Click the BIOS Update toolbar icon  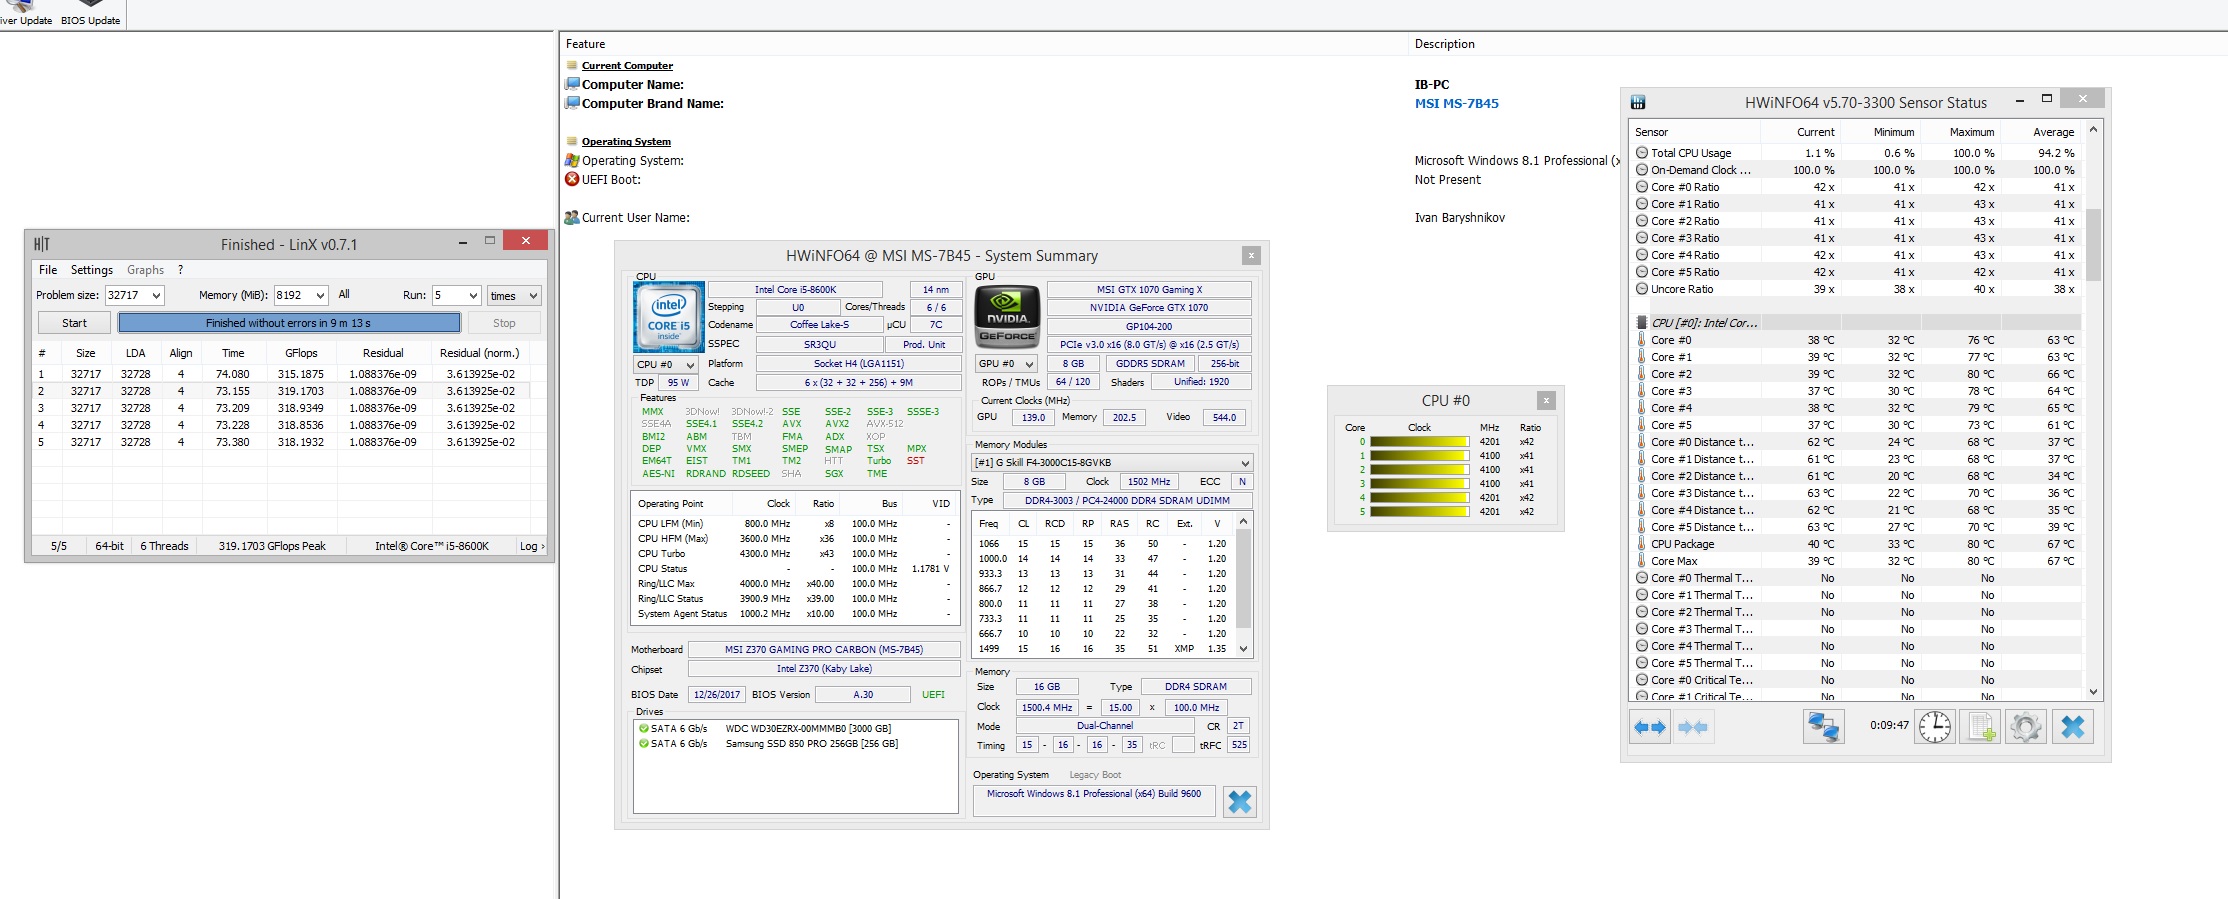[90, 13]
